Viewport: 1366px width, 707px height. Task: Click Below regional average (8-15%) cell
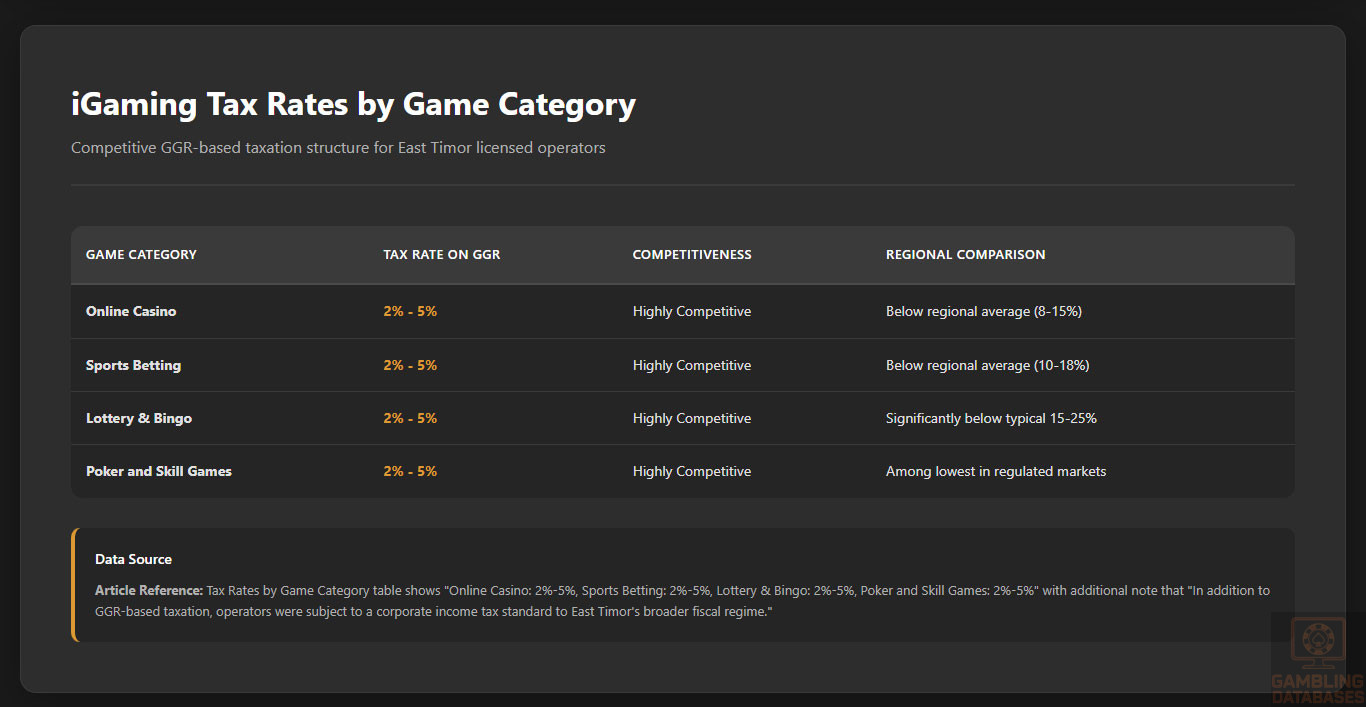984,312
